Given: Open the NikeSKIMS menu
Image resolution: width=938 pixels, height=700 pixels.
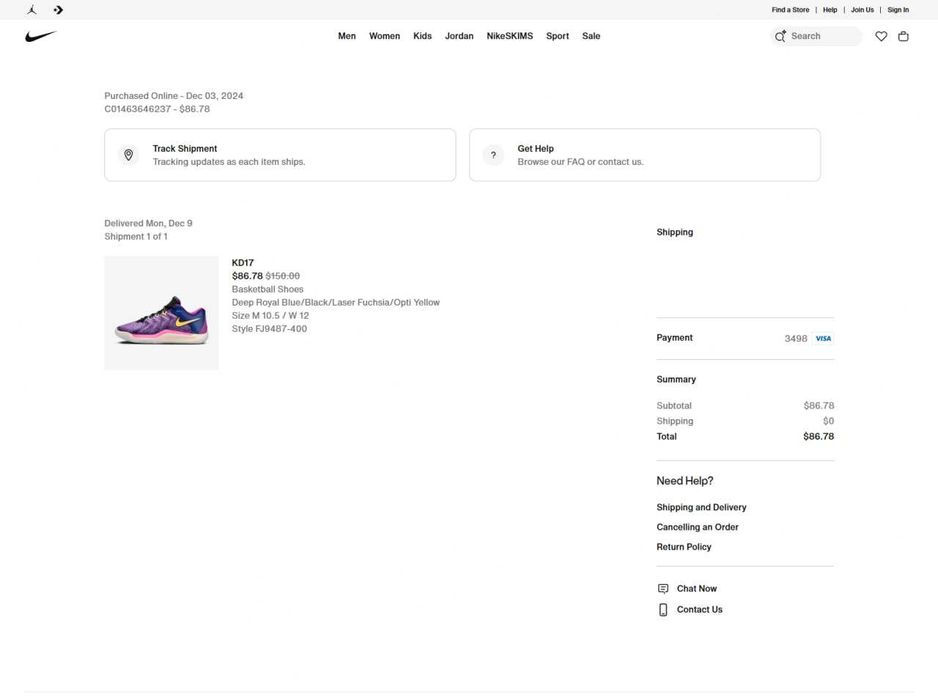Looking at the screenshot, I should tap(510, 36).
